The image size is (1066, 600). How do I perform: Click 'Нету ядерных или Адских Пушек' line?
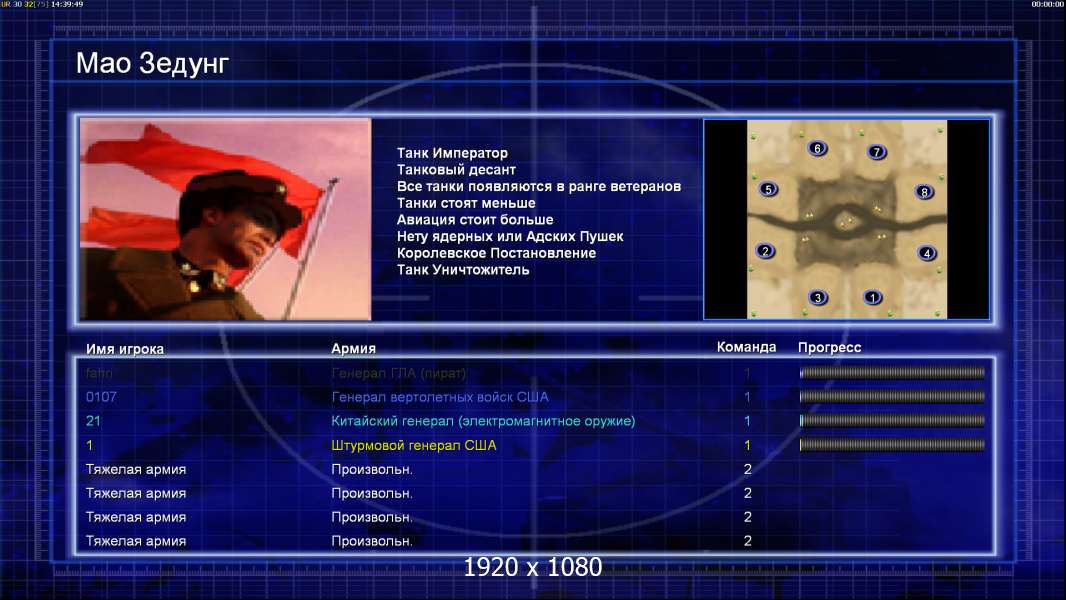(510, 236)
